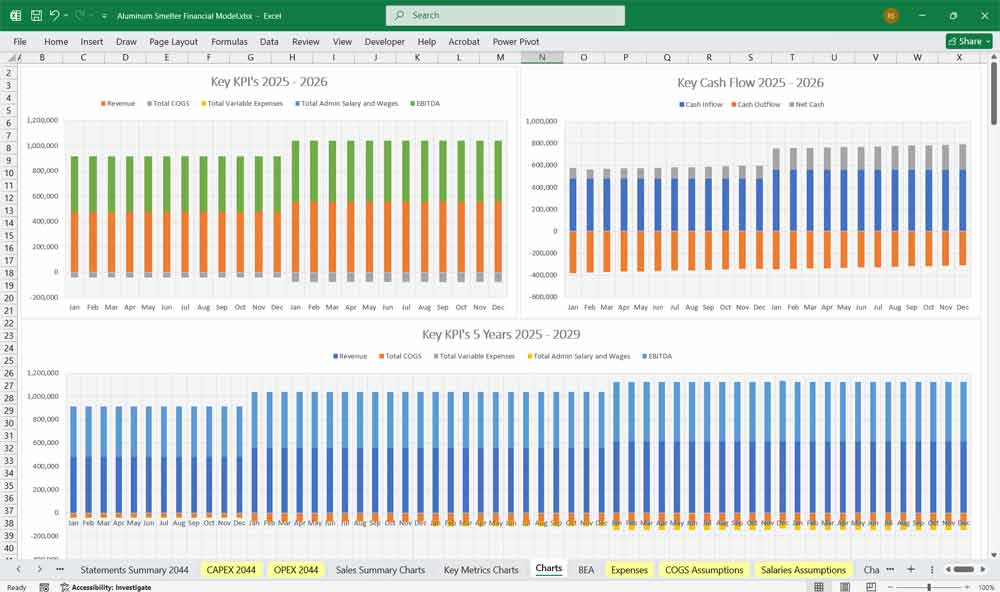Expand the Customize Quick Access Toolbar dropdown
The width and height of the screenshot is (1000, 592).
tap(103, 15)
